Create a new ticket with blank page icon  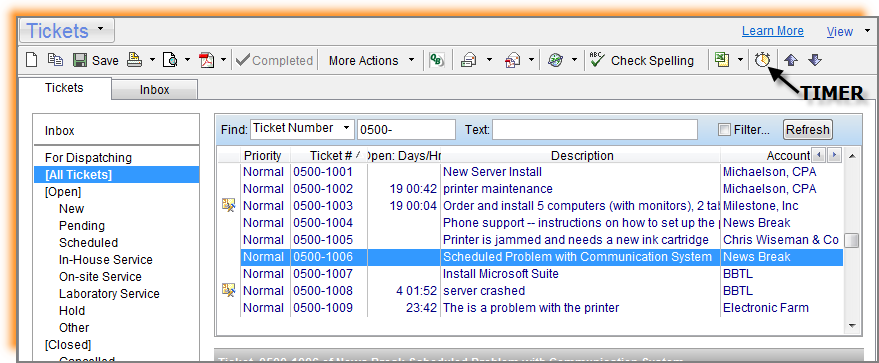coord(32,60)
